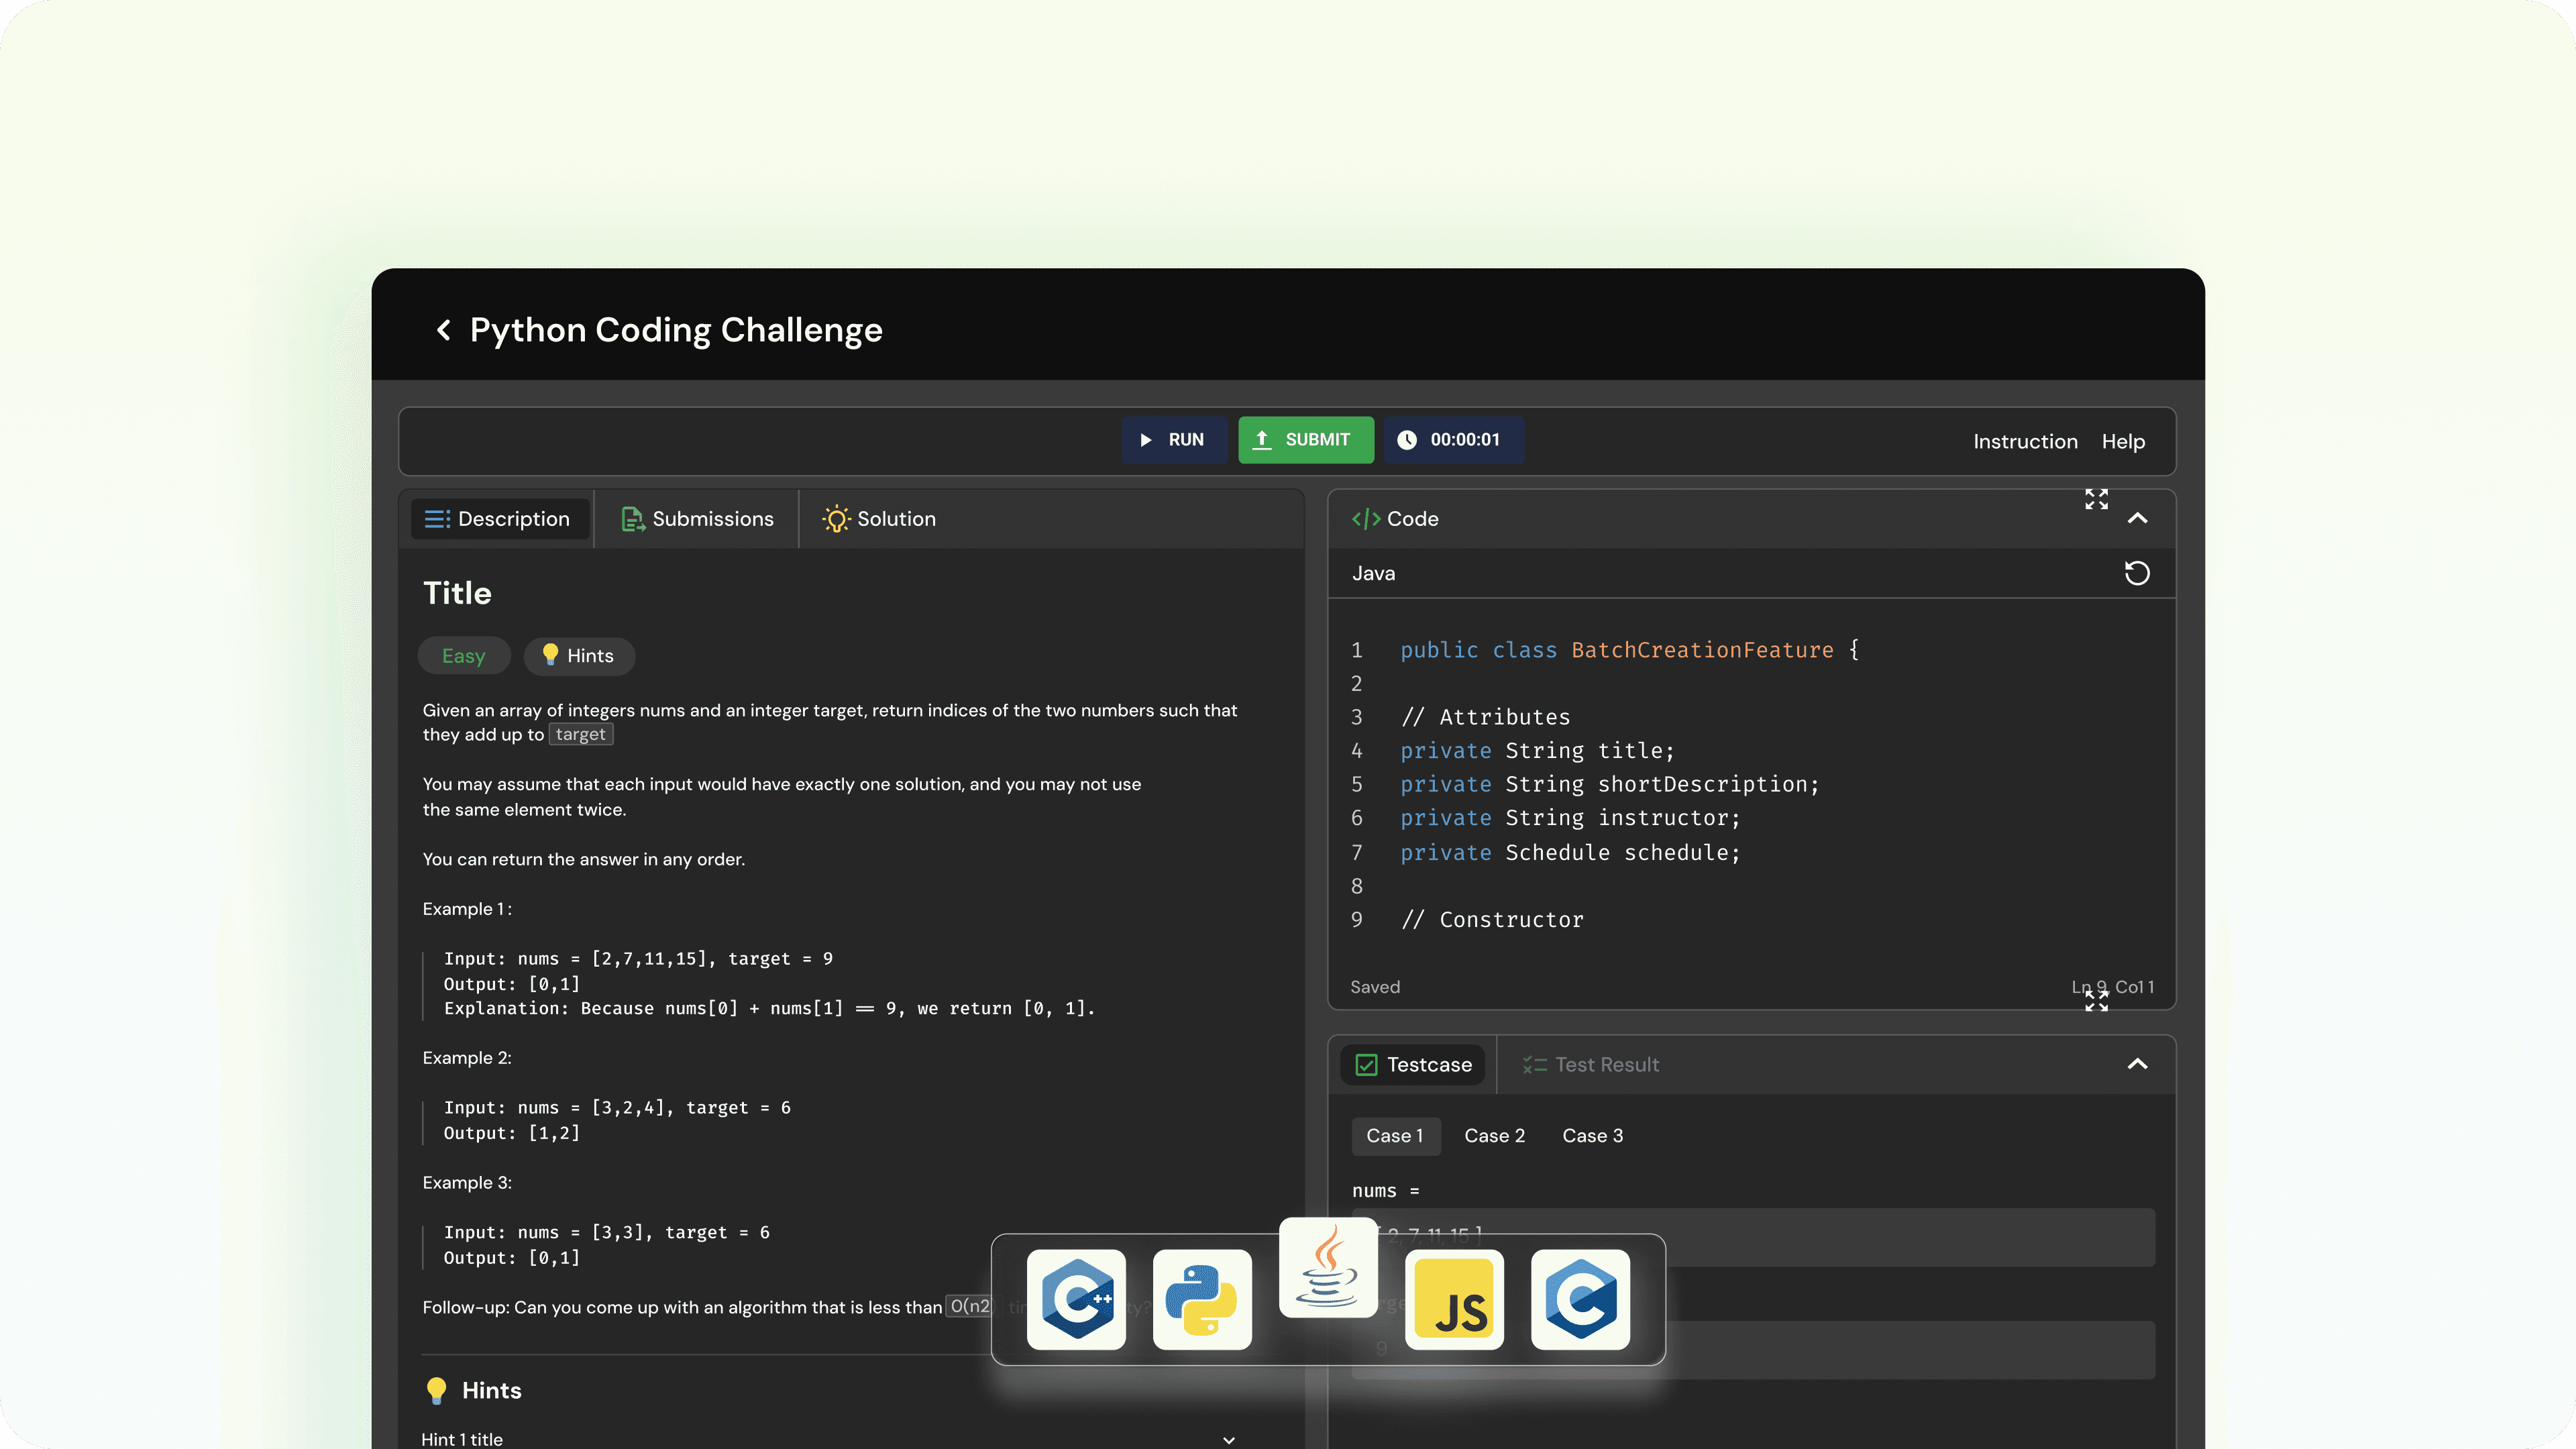Switch to the Test Result tab
Screen dimensions: 2576x1449
[x=1591, y=1065]
